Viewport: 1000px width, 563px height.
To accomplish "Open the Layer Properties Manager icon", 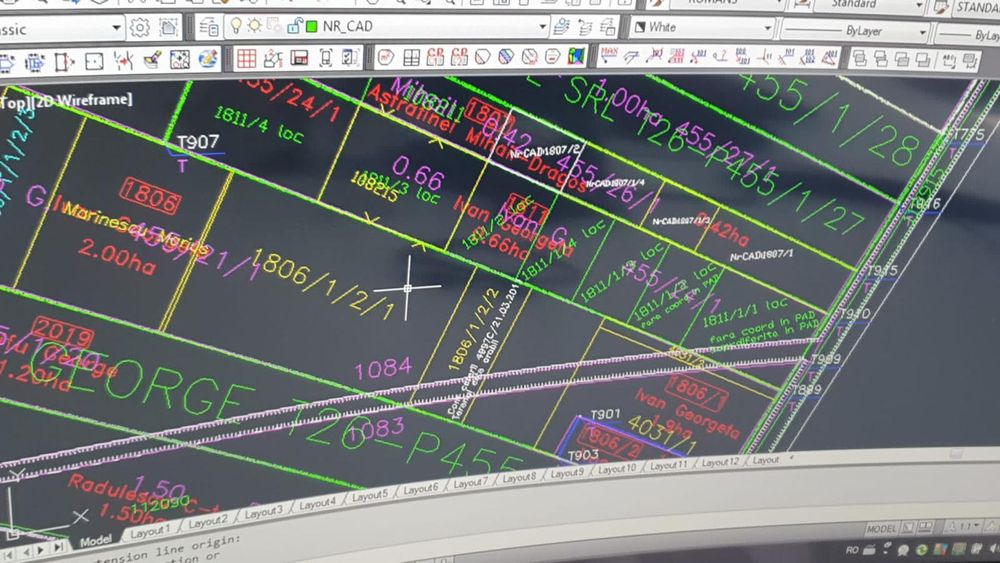I will tap(209, 27).
